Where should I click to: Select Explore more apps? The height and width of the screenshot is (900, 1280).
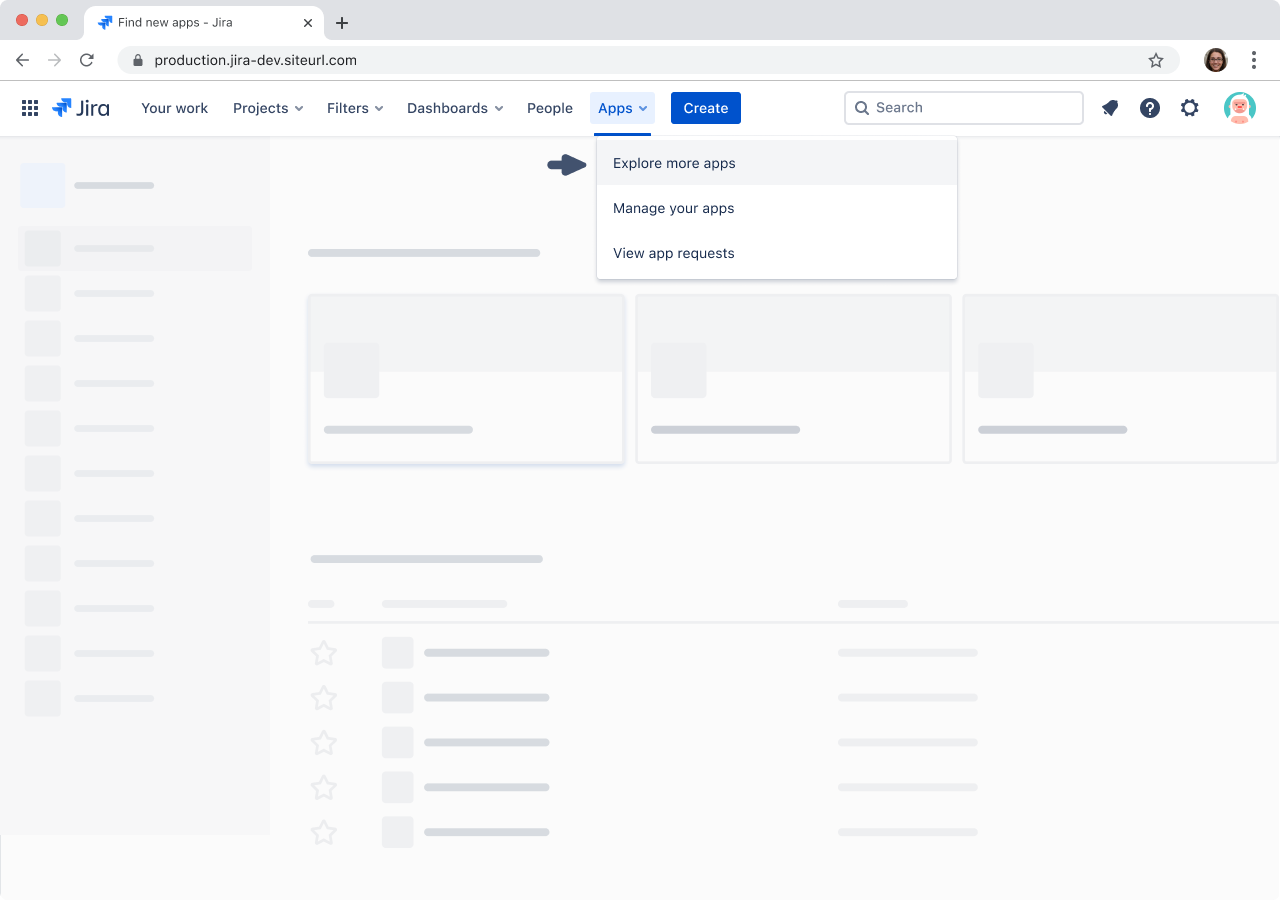(x=674, y=163)
